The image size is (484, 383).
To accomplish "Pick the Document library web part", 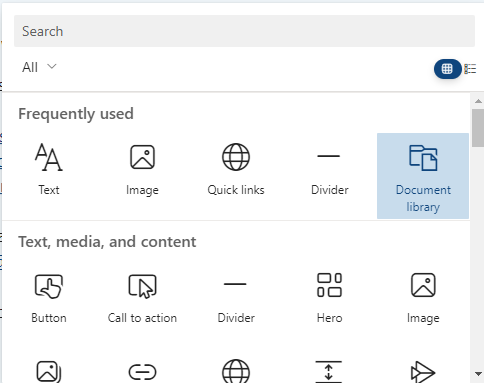I will pyautogui.click(x=423, y=176).
